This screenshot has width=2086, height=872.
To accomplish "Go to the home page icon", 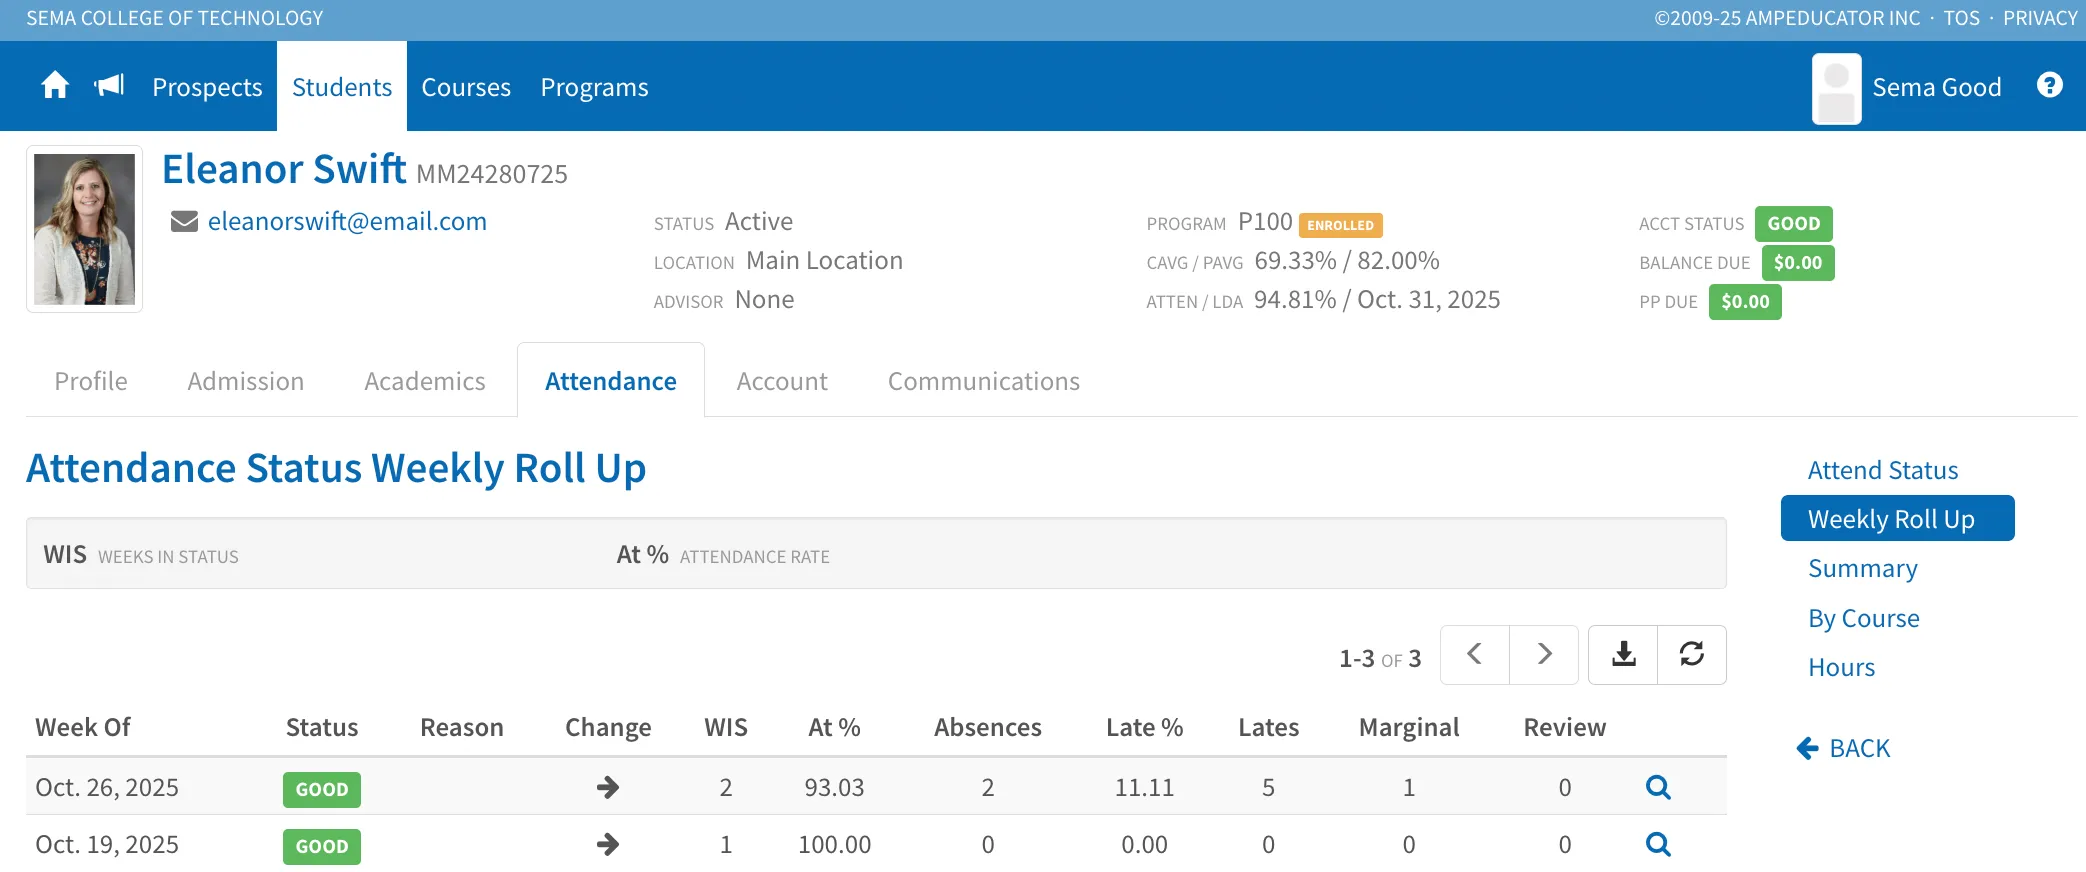I will tap(55, 86).
